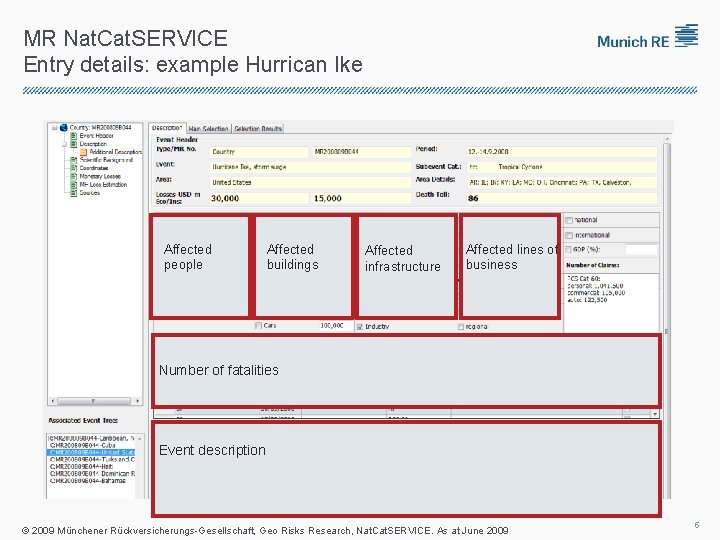Click the Area field showing United States
Screen dimensions: 720x540
click(310, 183)
